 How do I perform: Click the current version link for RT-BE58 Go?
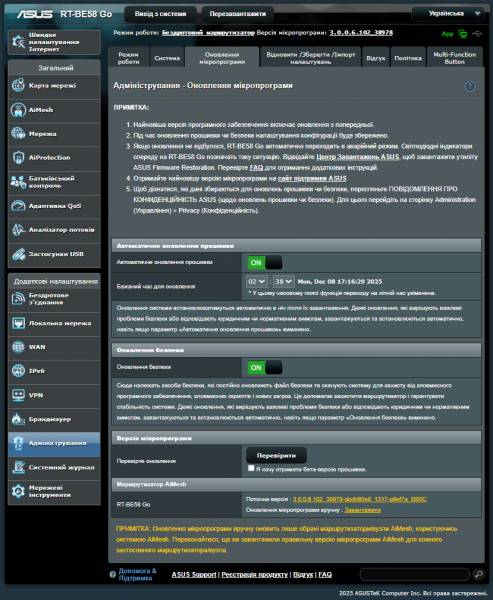tap(359, 499)
